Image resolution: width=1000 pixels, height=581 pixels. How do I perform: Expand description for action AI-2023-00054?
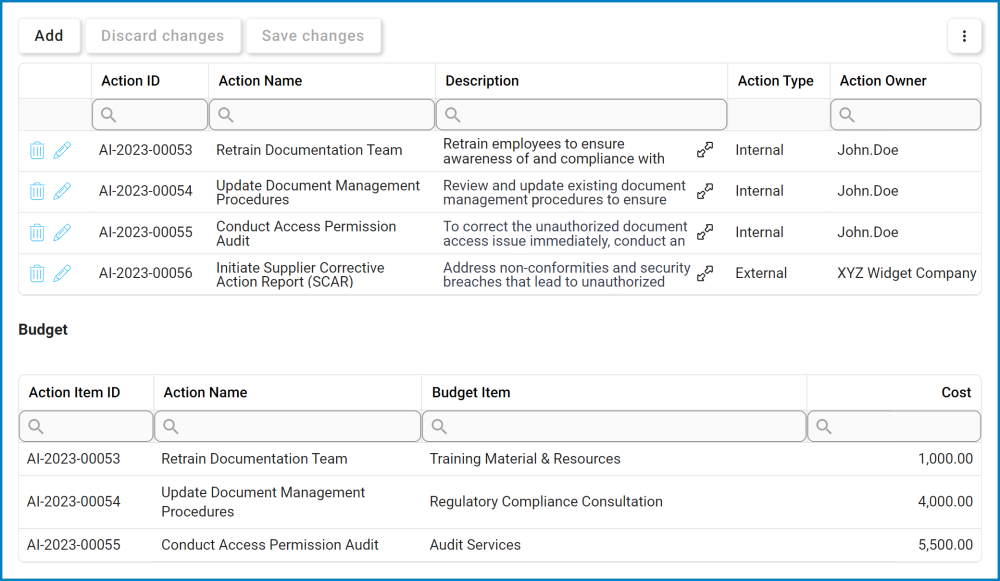[x=705, y=191]
